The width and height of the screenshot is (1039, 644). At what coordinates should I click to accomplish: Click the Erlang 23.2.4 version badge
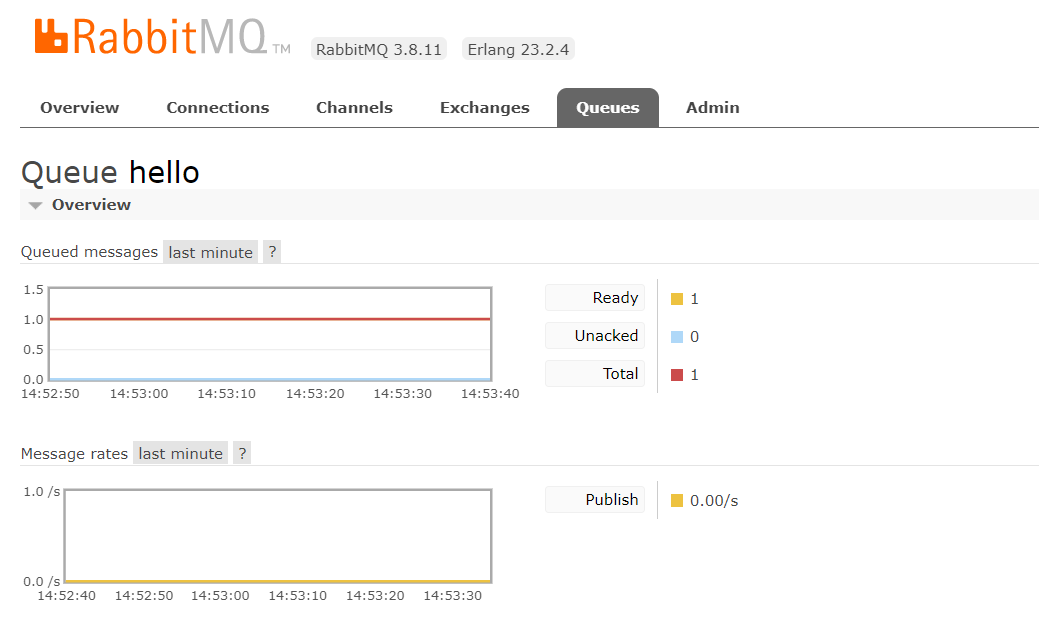518,49
